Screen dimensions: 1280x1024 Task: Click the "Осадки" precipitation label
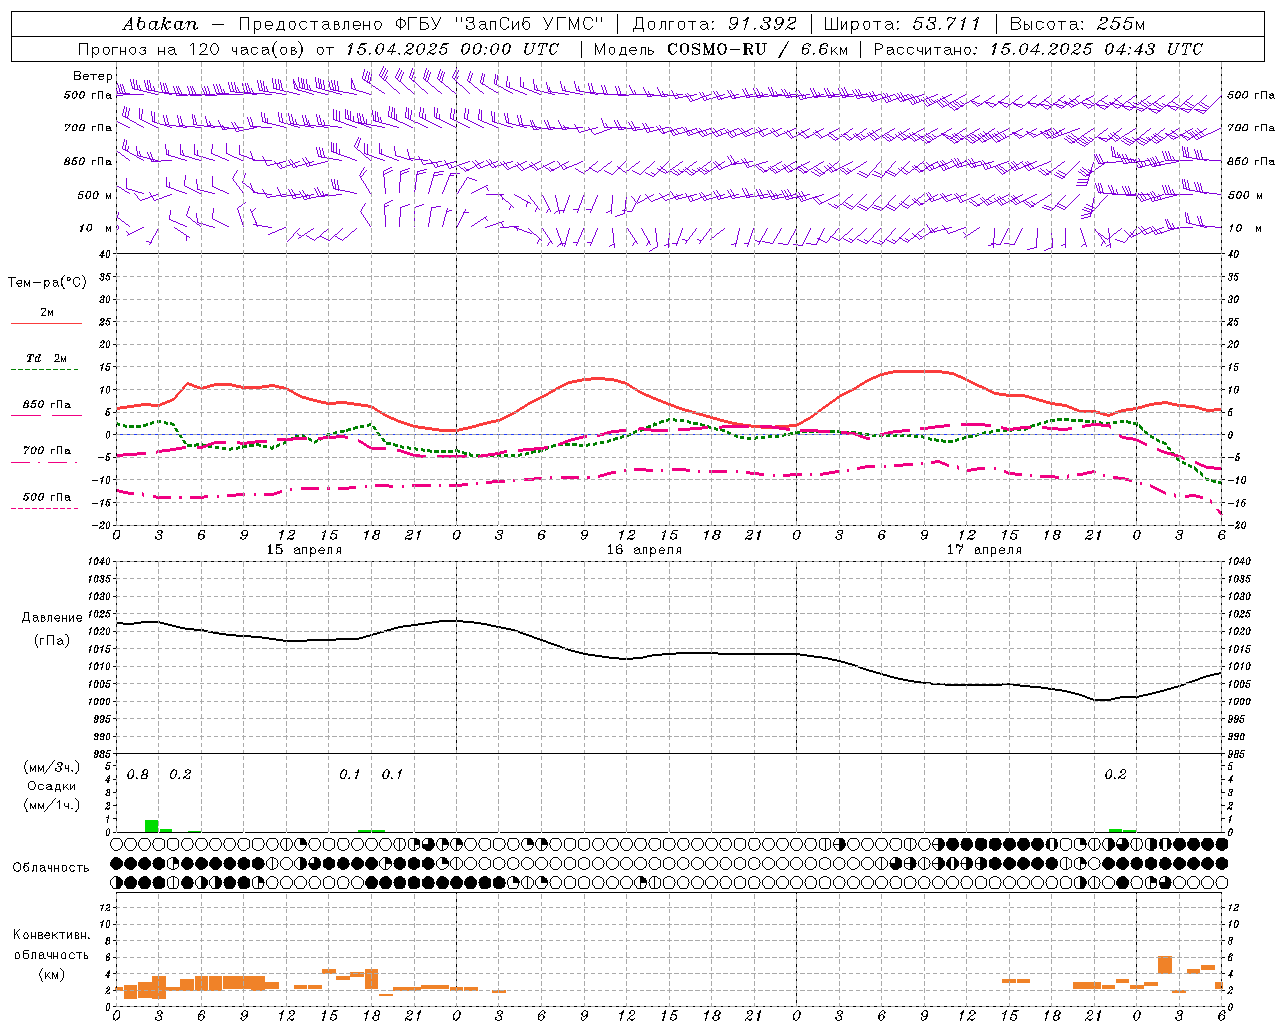coord(52,786)
